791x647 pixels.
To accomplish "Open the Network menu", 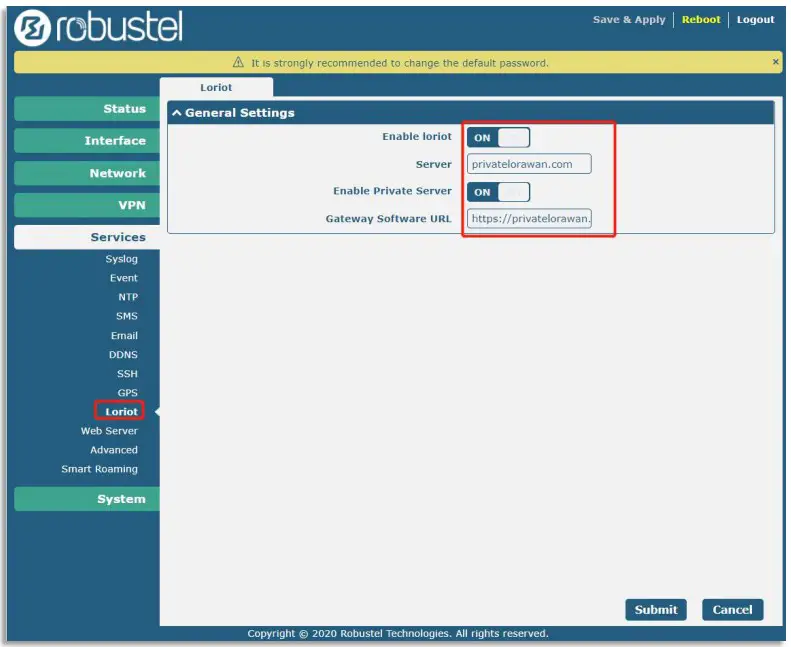I will (87, 173).
